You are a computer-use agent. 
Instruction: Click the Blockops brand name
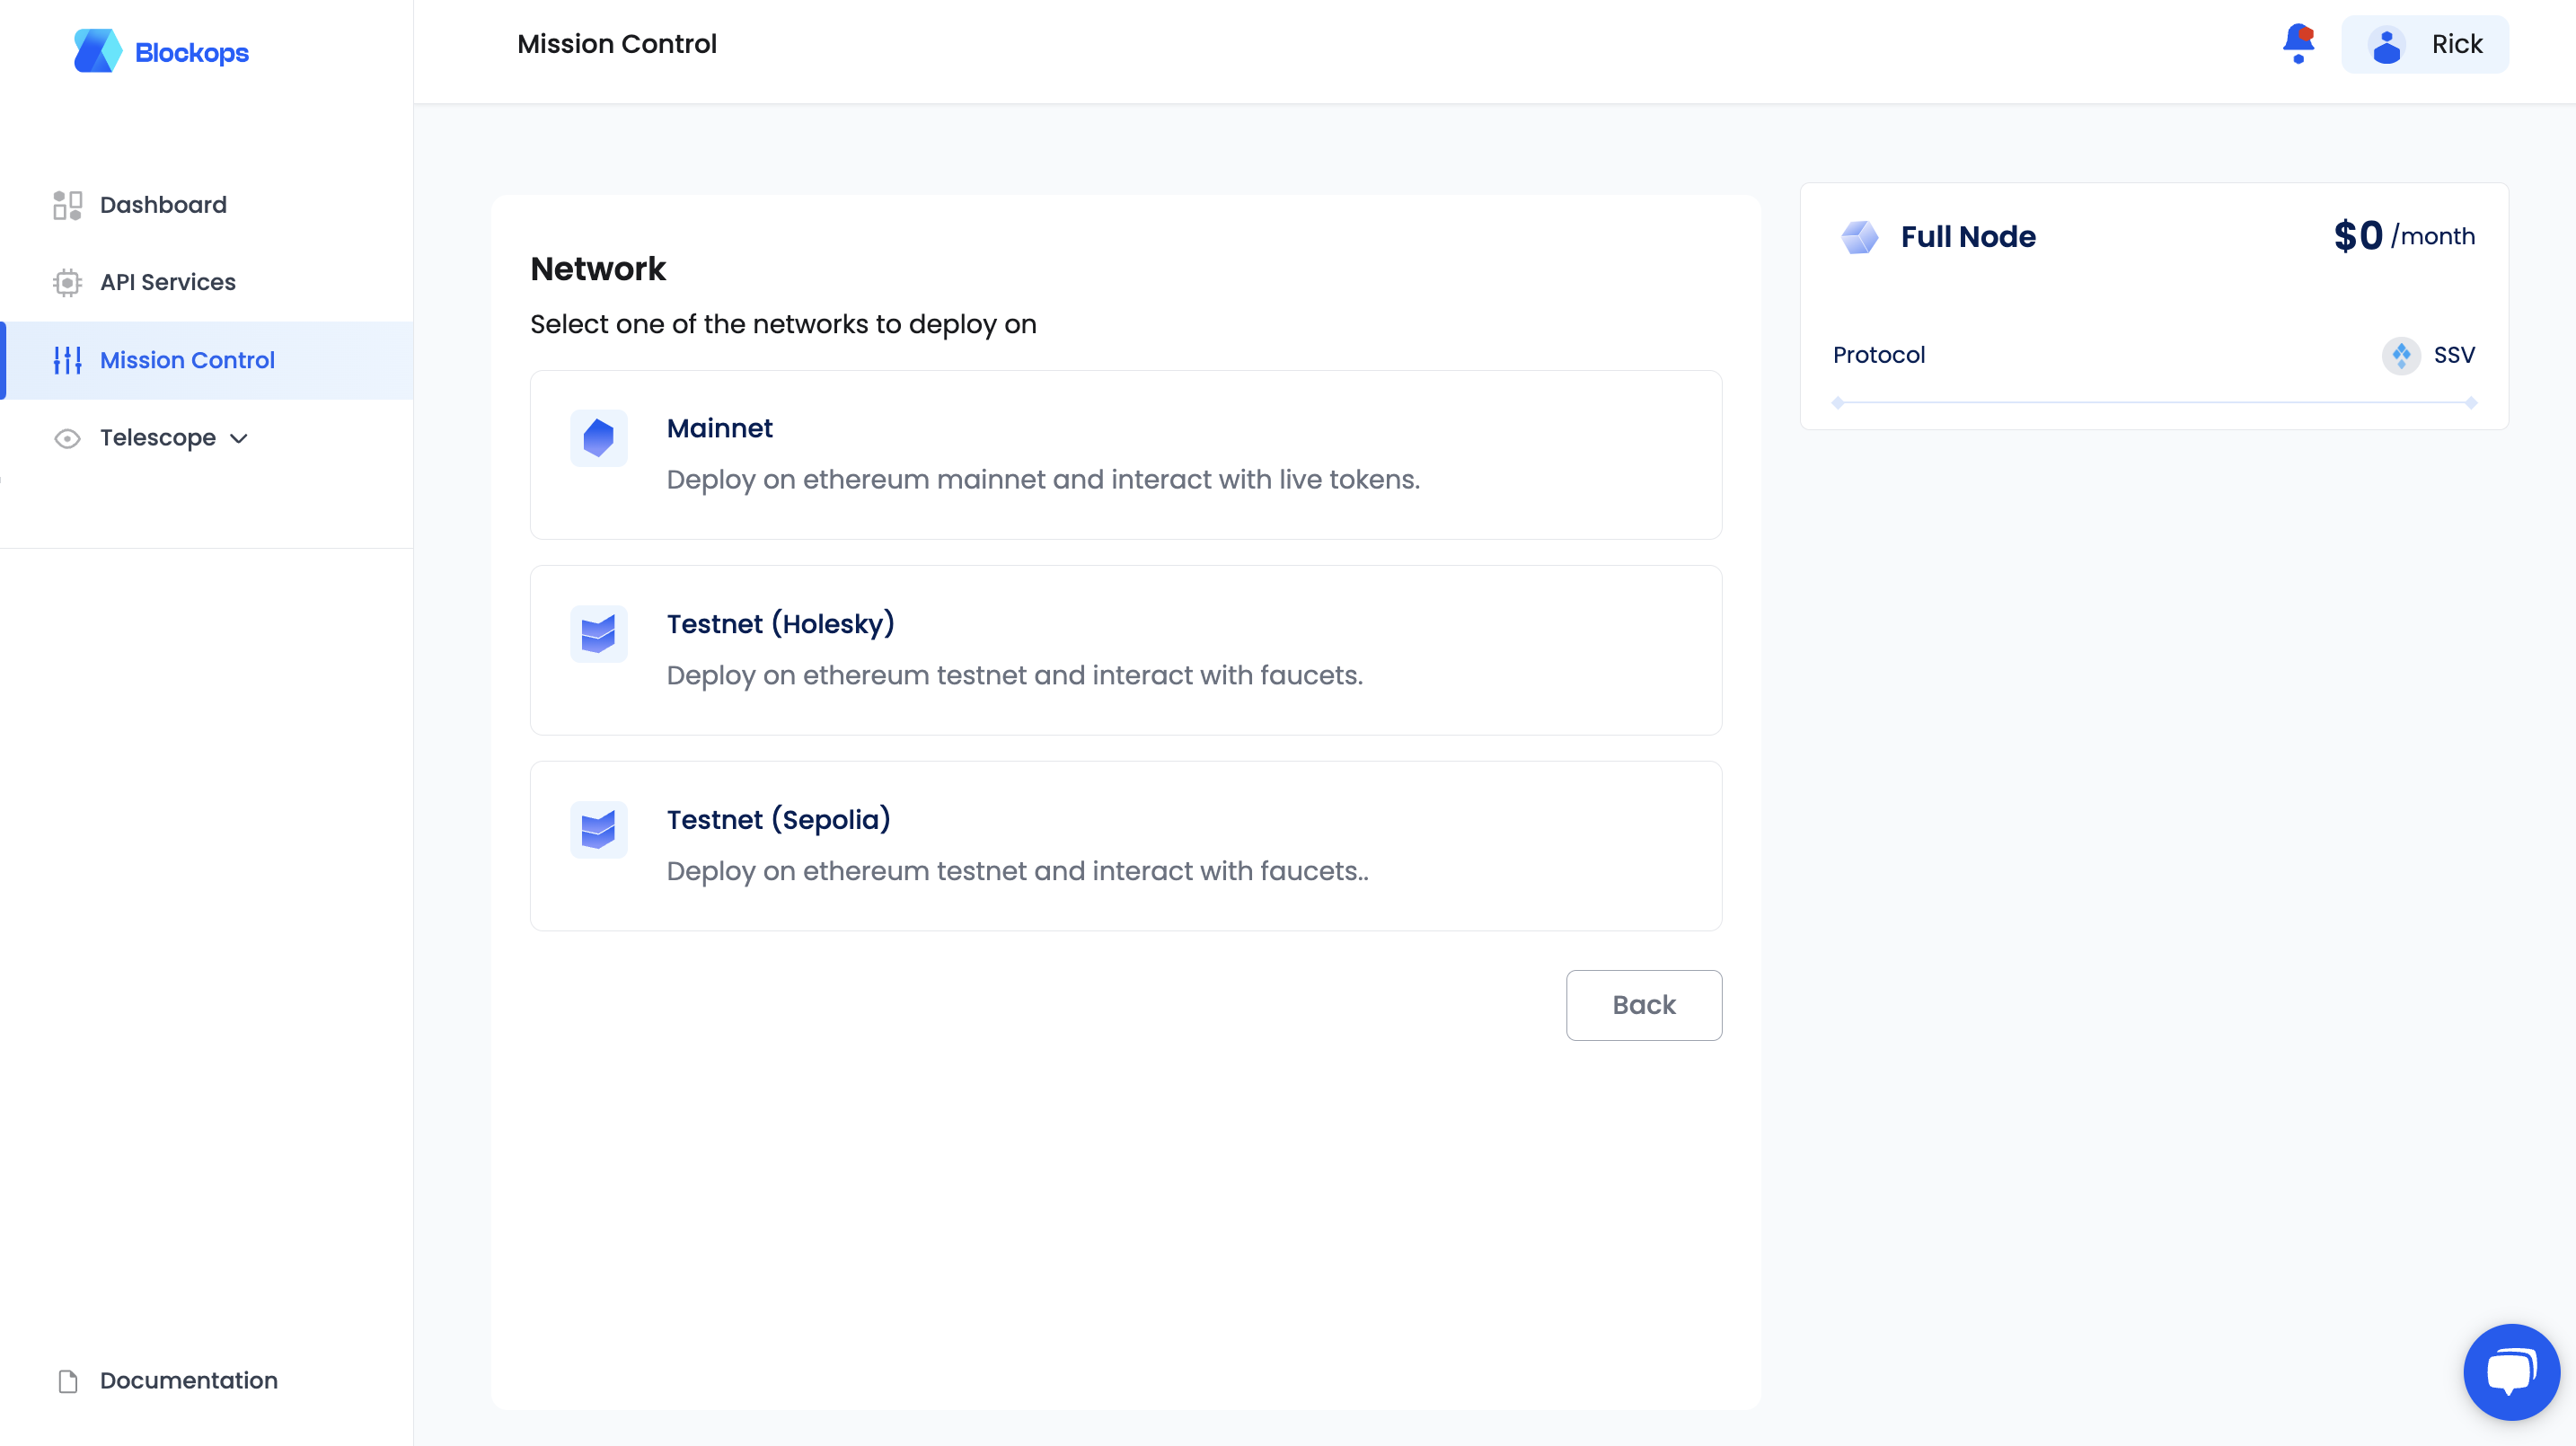click(x=192, y=53)
